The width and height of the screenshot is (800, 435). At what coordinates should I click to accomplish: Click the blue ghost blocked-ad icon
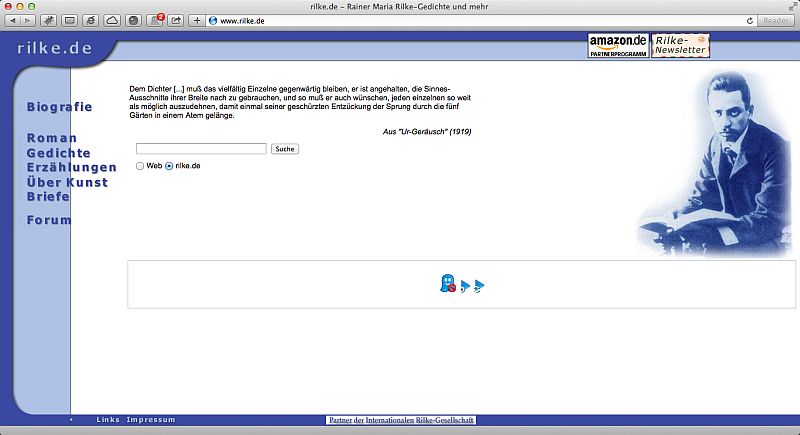[448, 285]
